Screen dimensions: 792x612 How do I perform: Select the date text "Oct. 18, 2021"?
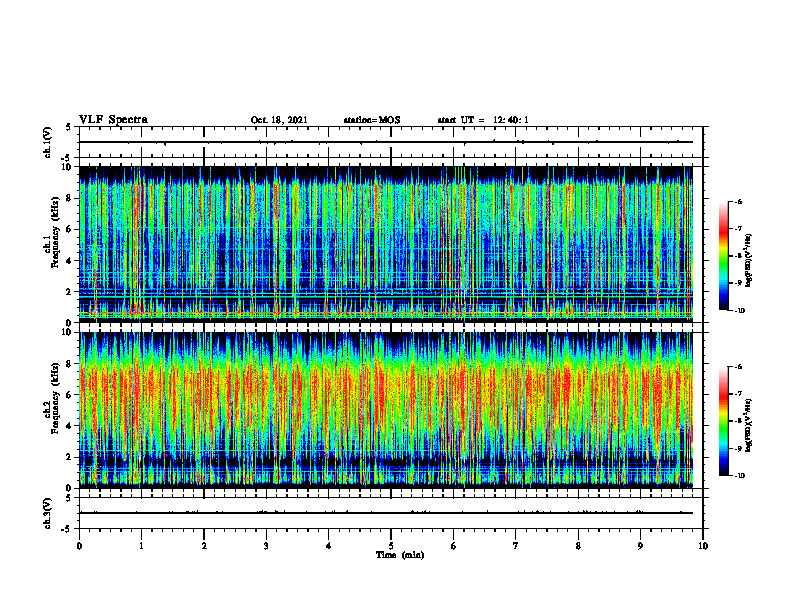coord(279,120)
